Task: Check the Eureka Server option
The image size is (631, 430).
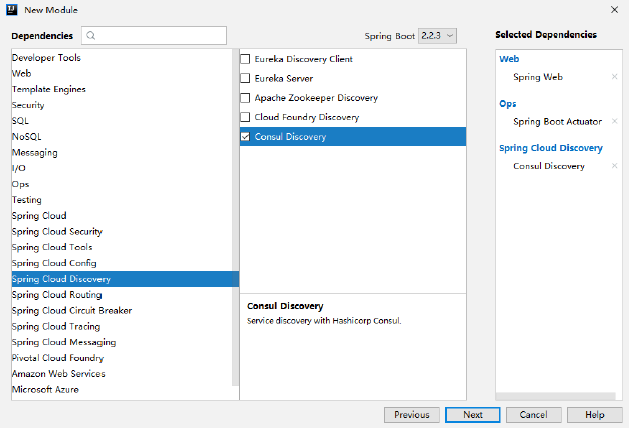Action: tap(246, 79)
